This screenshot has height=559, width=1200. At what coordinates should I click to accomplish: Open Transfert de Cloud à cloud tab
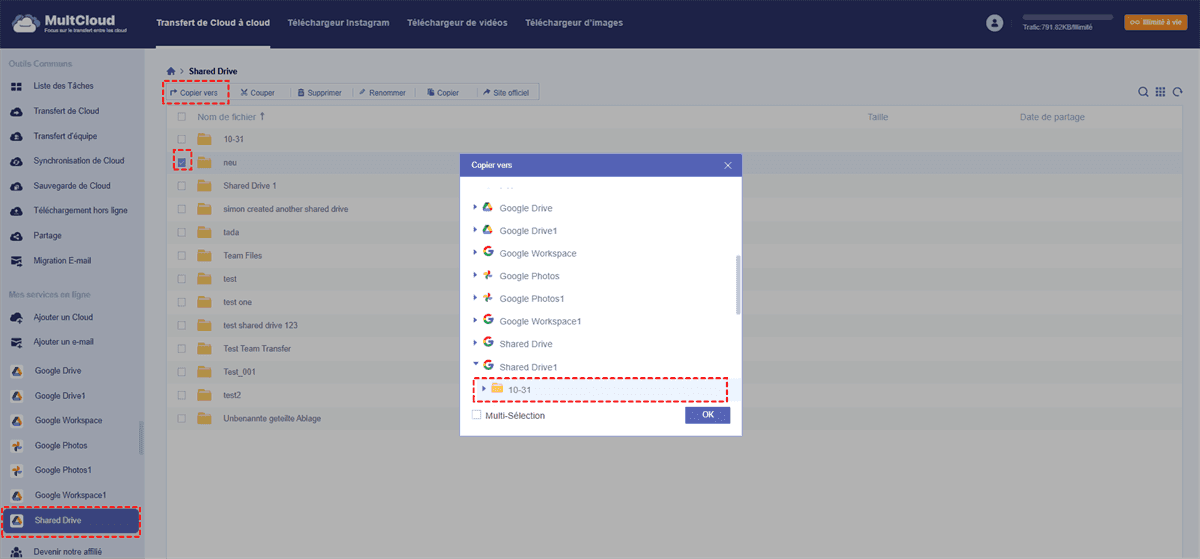click(x=214, y=22)
